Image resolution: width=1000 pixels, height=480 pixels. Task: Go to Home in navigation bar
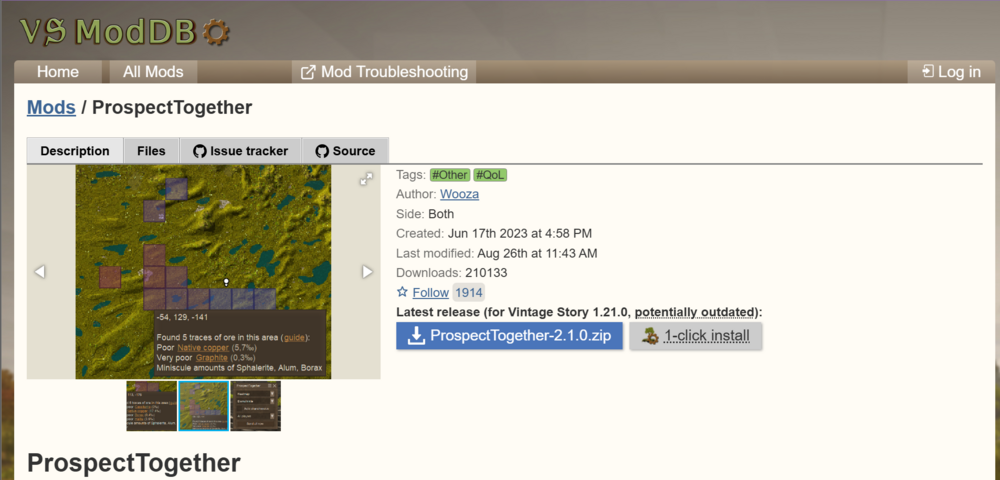(58, 72)
